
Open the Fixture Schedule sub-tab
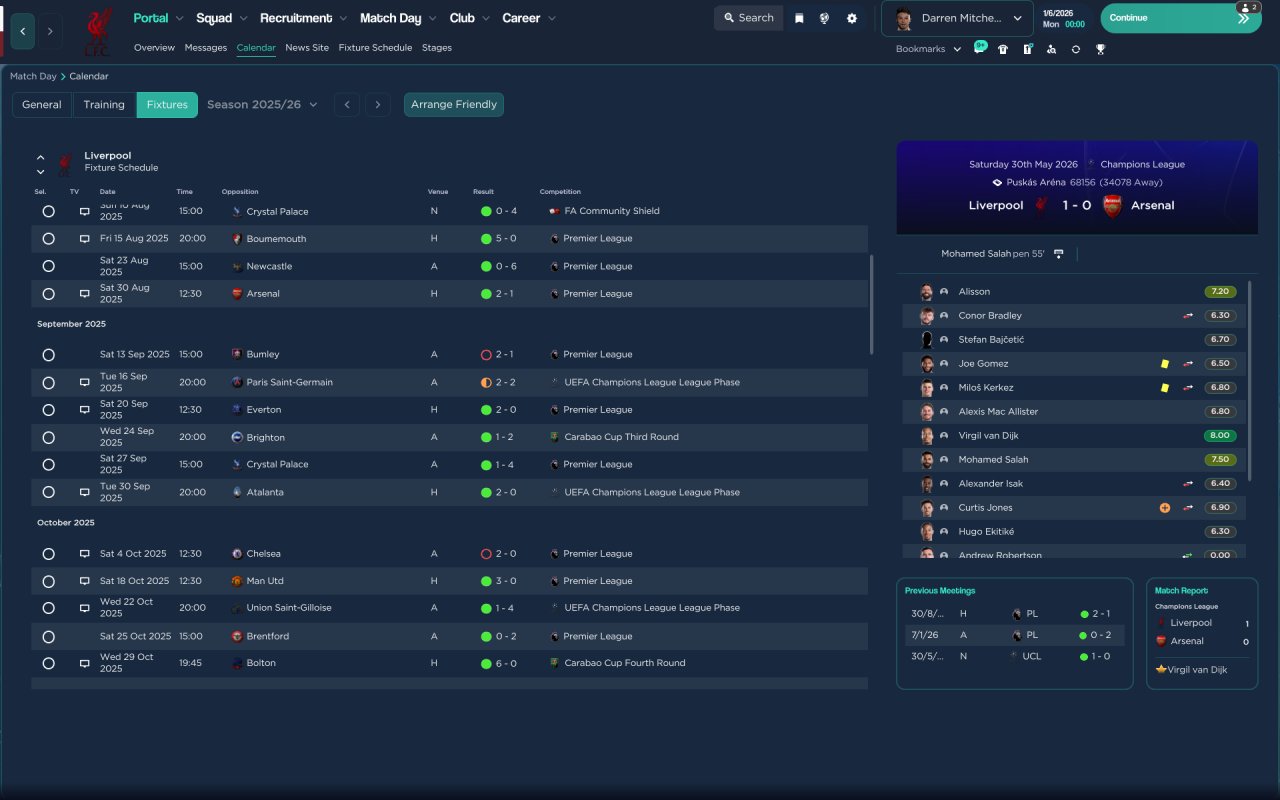pyautogui.click(x=375, y=48)
